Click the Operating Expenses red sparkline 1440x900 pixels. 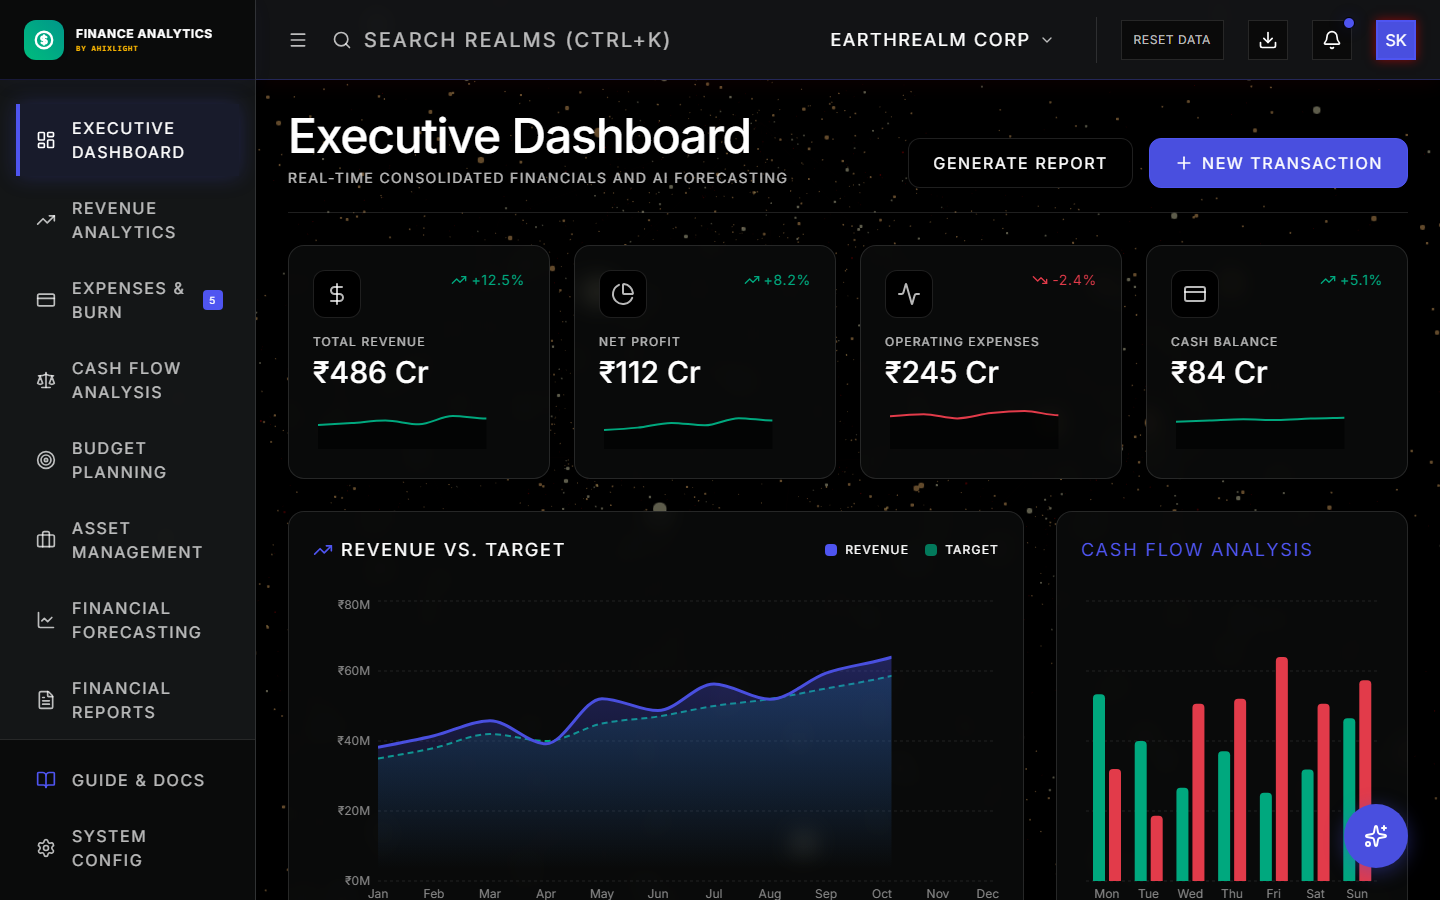tap(974, 429)
